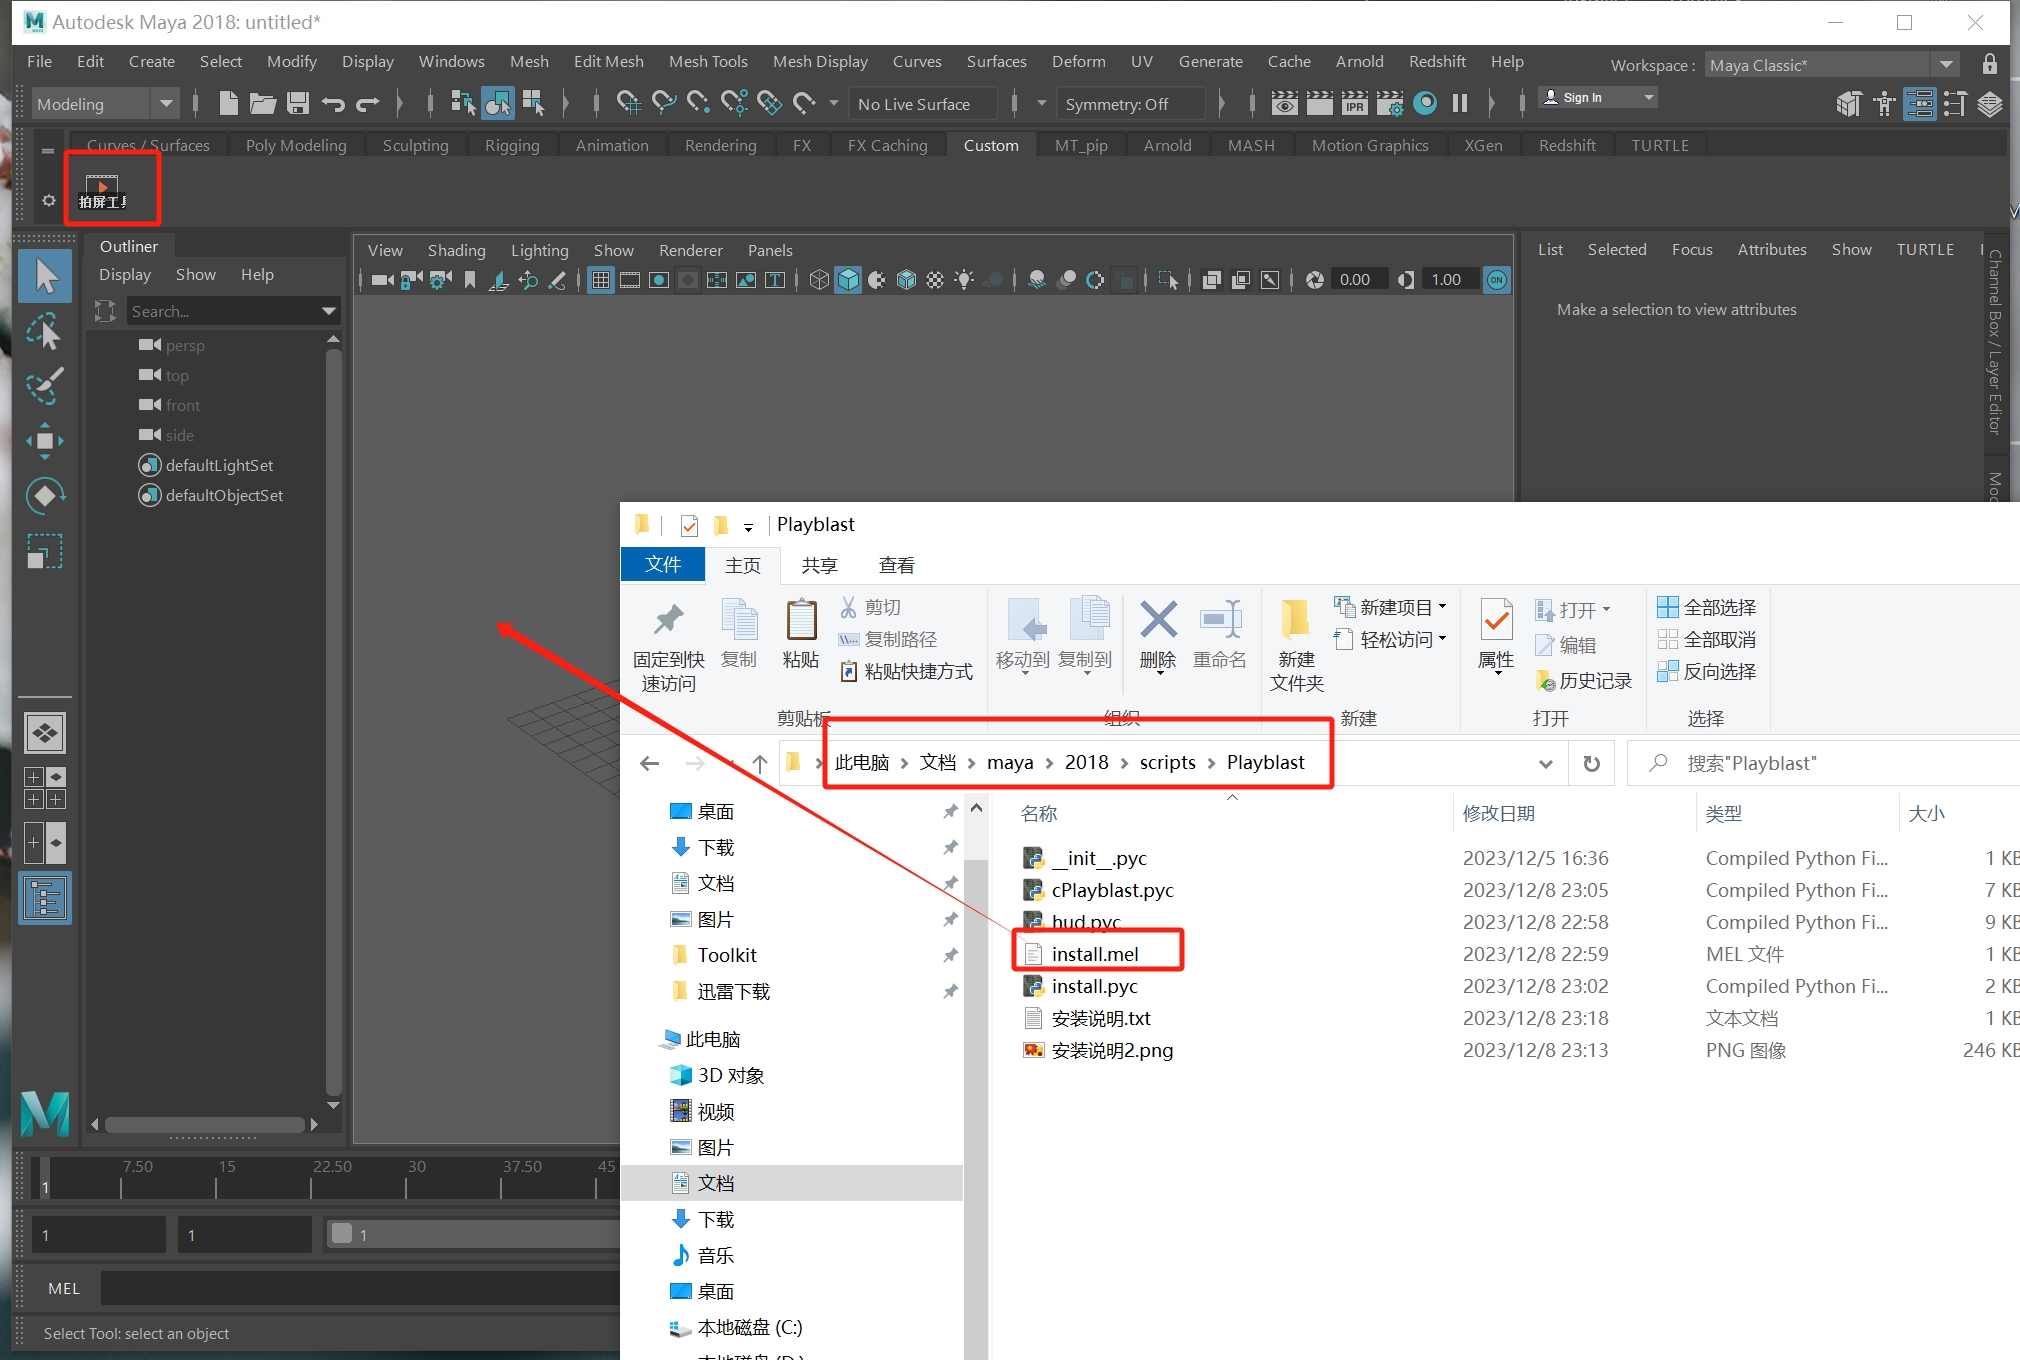Toggle viewport color management ON button
Image resolution: width=2020 pixels, height=1360 pixels.
pyautogui.click(x=1497, y=280)
